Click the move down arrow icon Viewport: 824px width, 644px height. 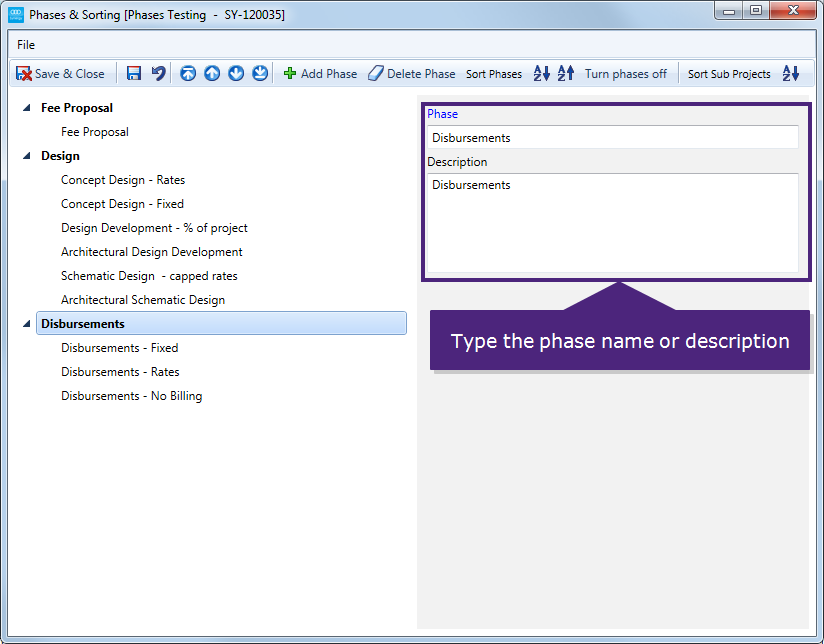pos(236,74)
